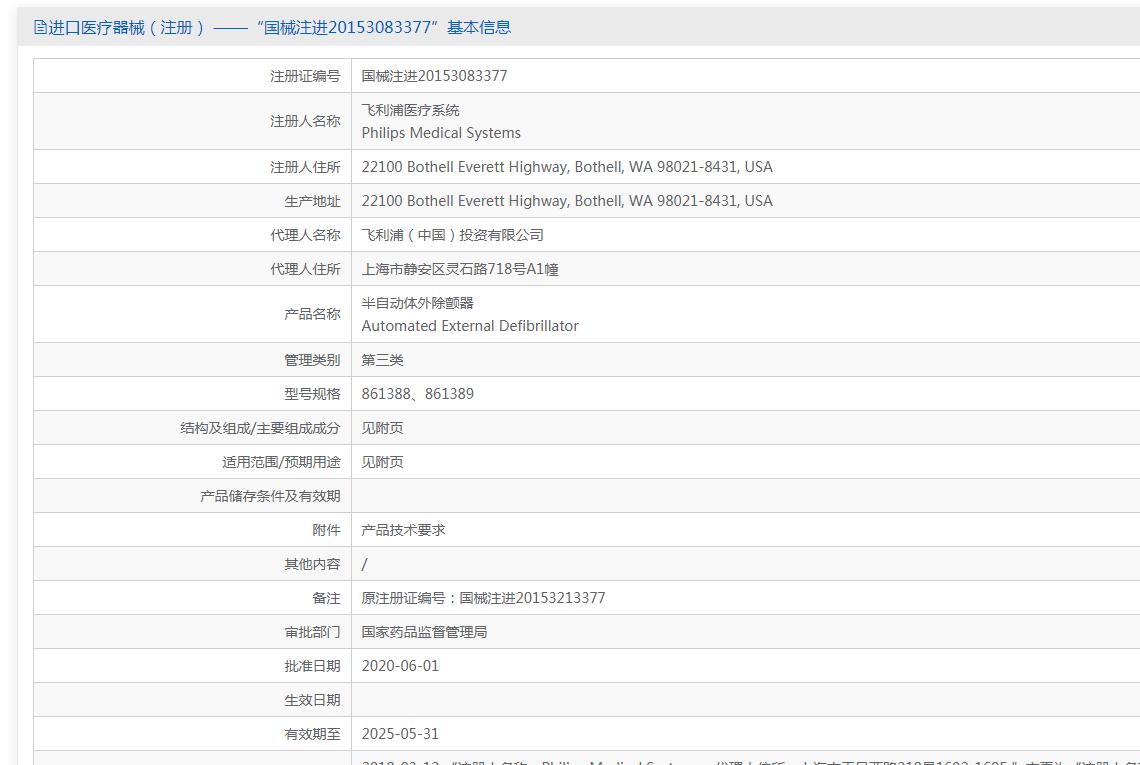Select 见附页 in the 适用范围 row

pyautogui.click(x=382, y=462)
